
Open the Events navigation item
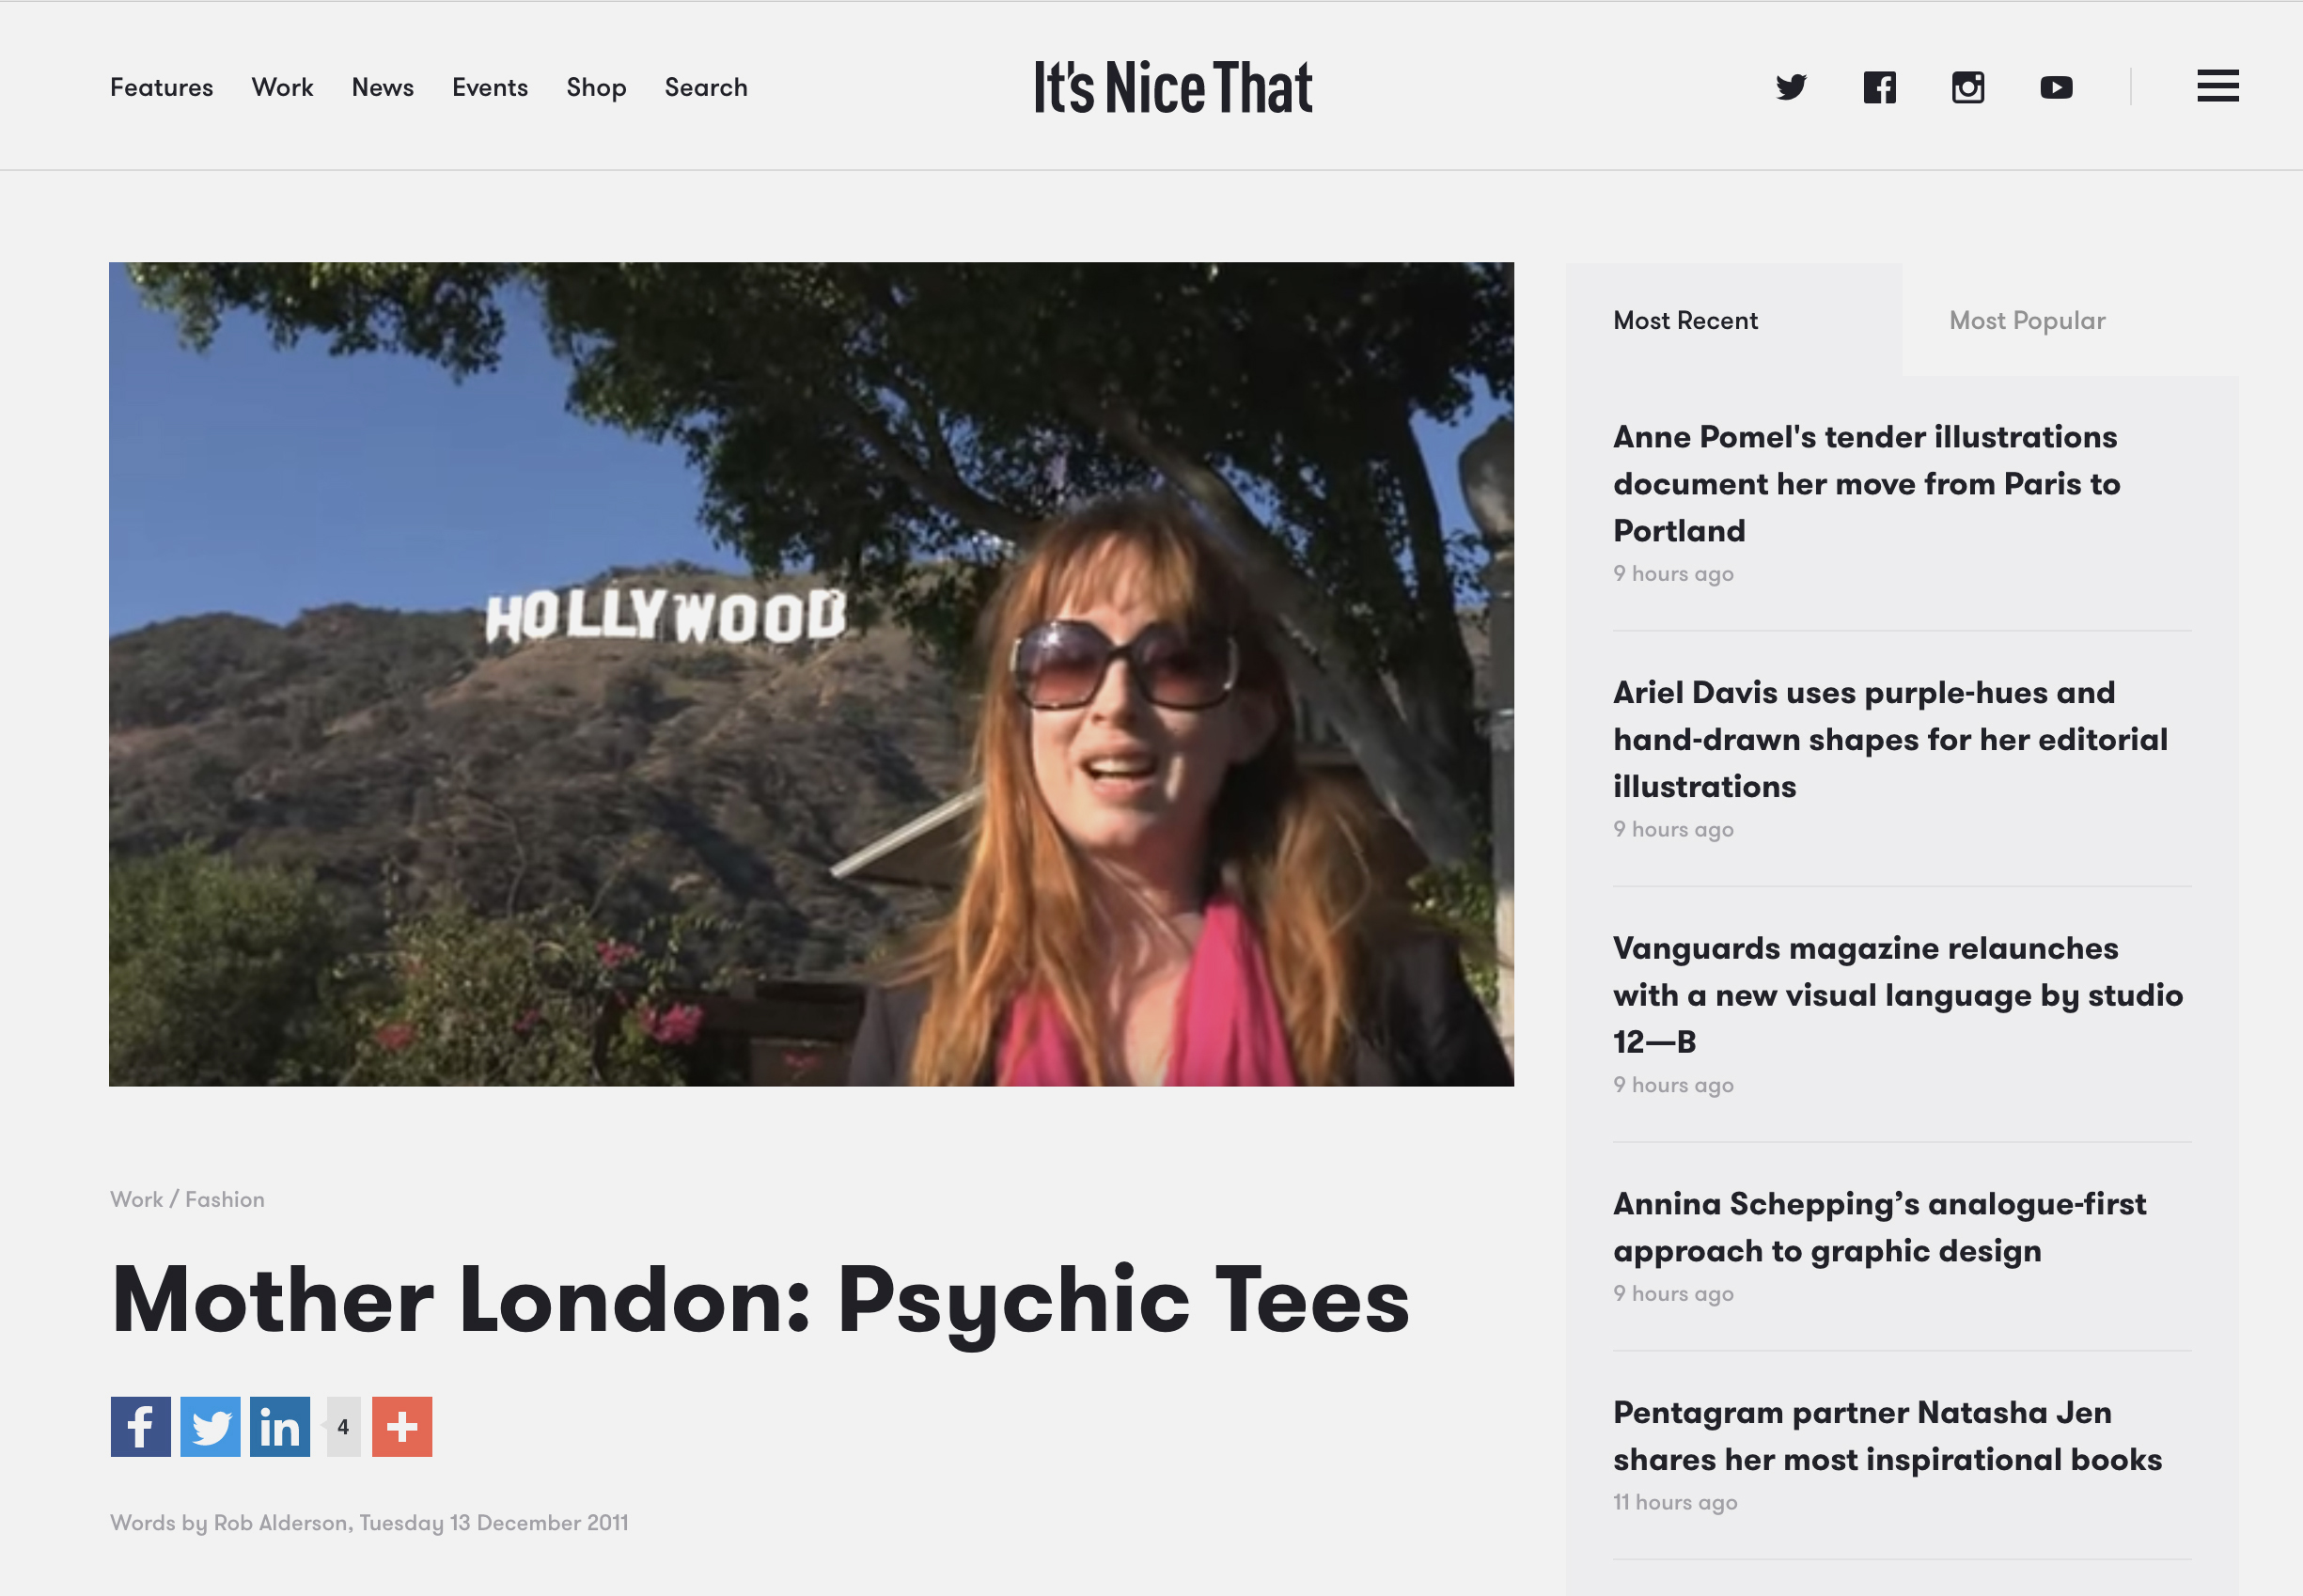click(x=489, y=87)
